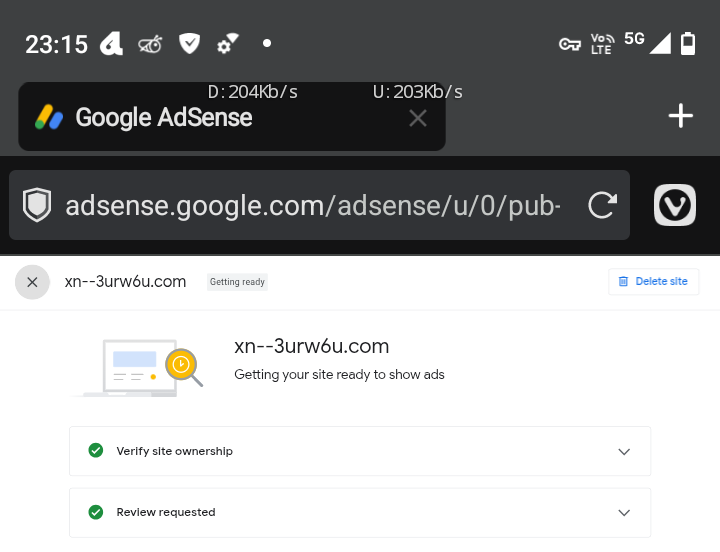
Task: Open the Vivaldi menu
Action: click(x=675, y=205)
